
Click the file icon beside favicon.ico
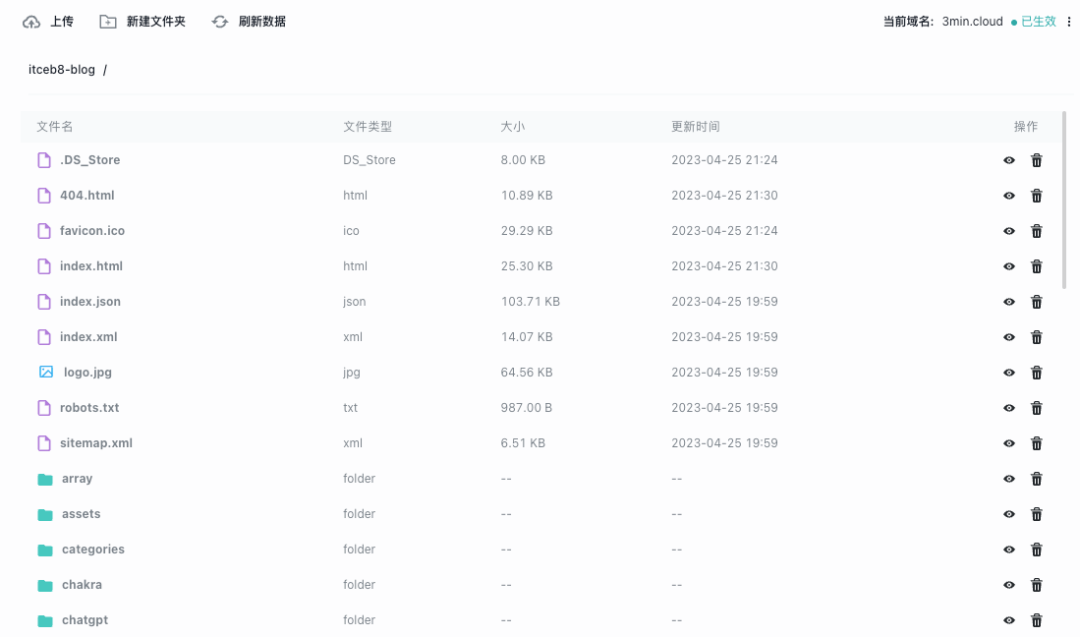pos(44,230)
